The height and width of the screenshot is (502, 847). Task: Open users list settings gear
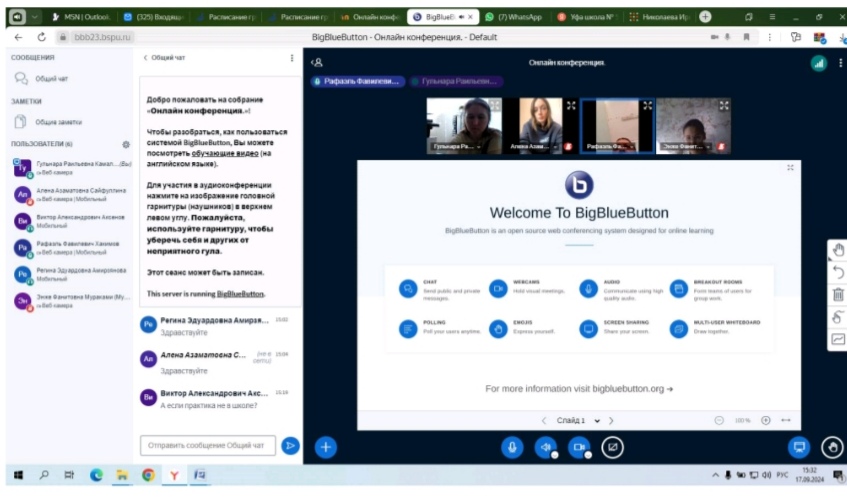125,145
